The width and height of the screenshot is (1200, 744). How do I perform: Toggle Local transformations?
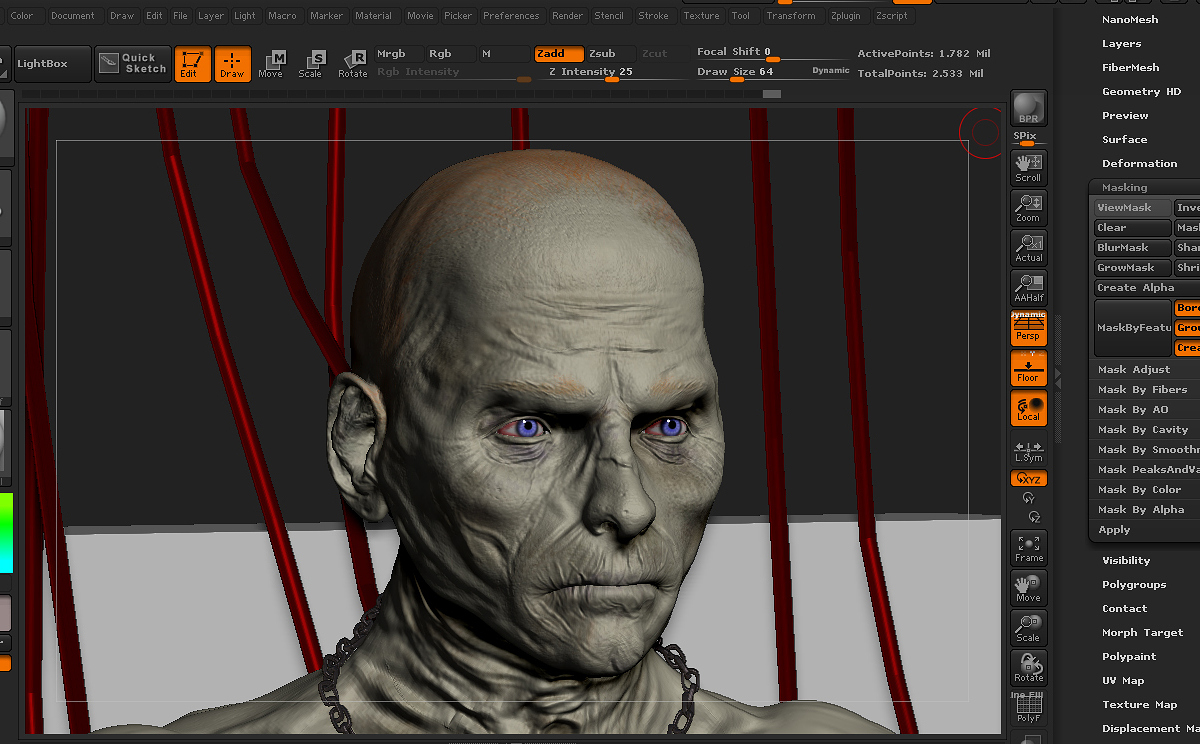click(x=1029, y=408)
